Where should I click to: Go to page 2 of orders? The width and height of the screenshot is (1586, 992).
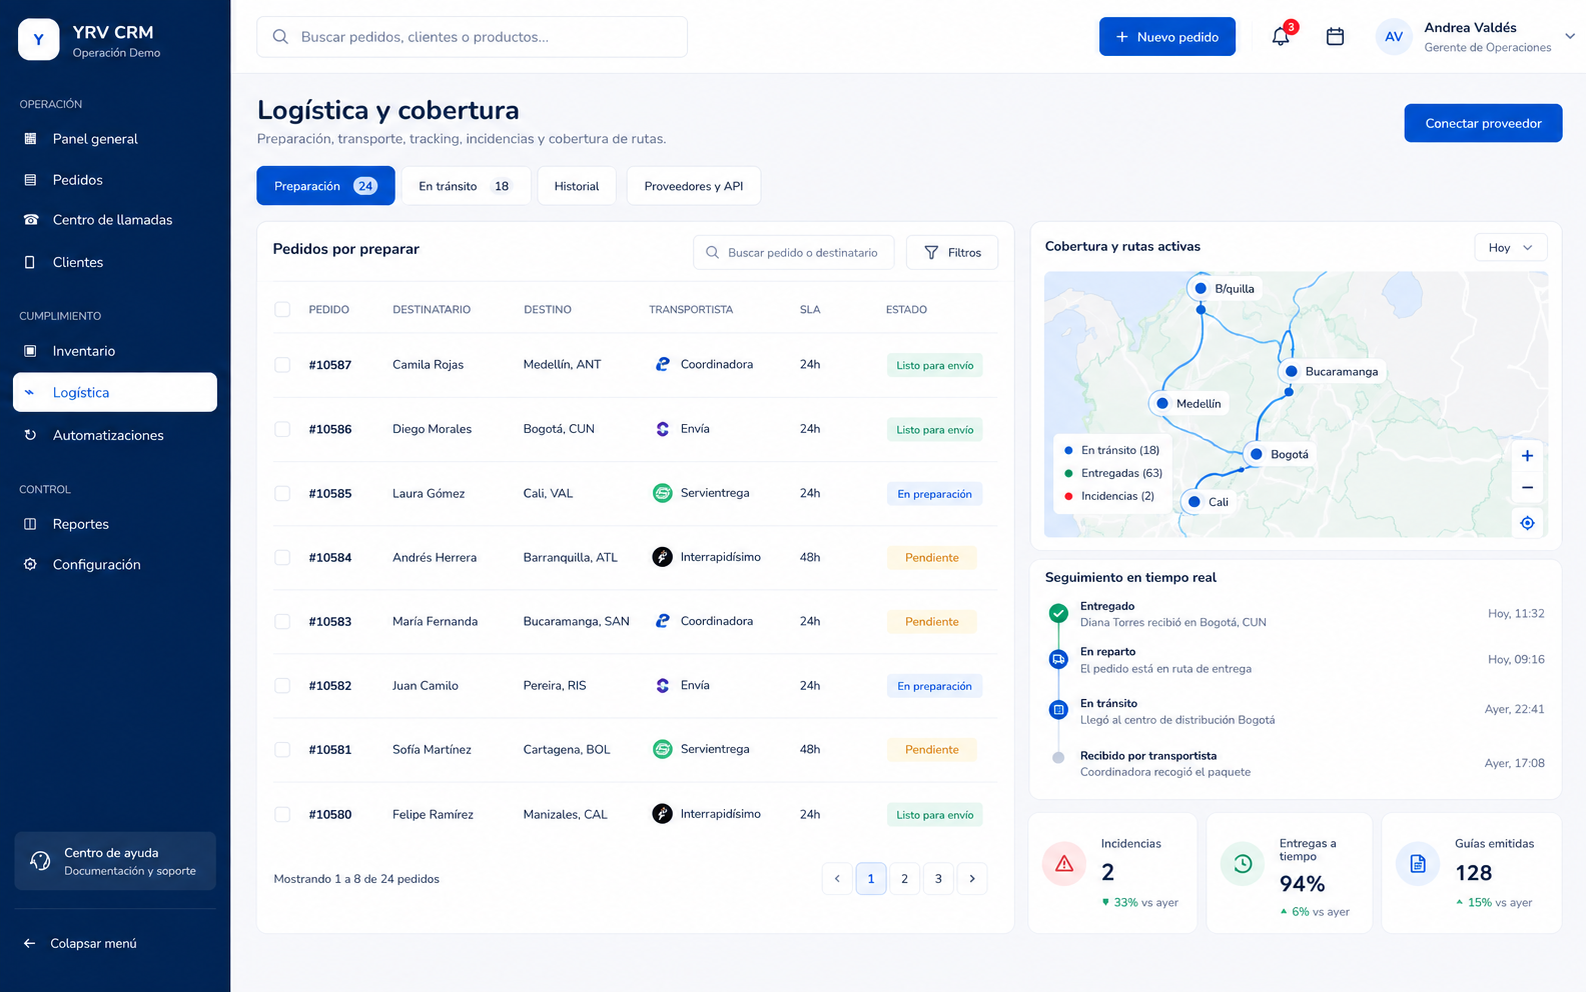(x=904, y=878)
